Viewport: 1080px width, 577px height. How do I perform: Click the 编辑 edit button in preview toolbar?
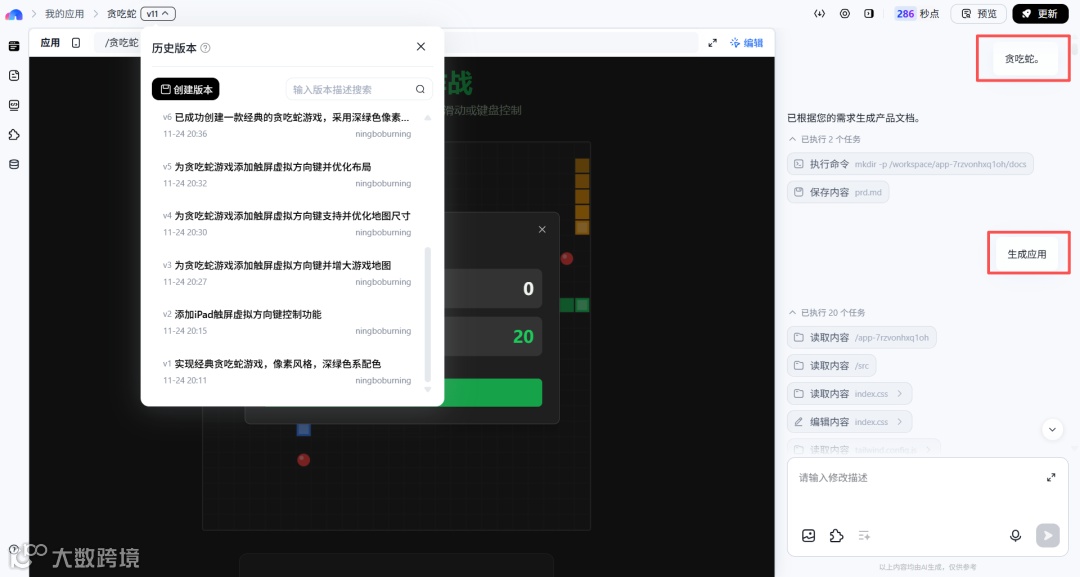coord(747,43)
